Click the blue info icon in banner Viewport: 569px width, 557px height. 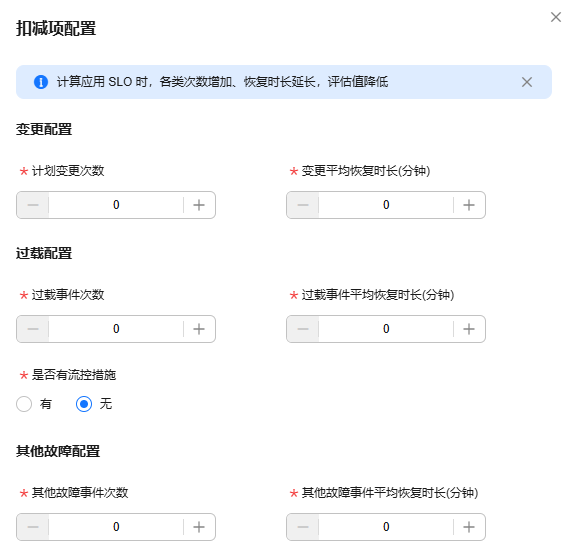point(41,82)
